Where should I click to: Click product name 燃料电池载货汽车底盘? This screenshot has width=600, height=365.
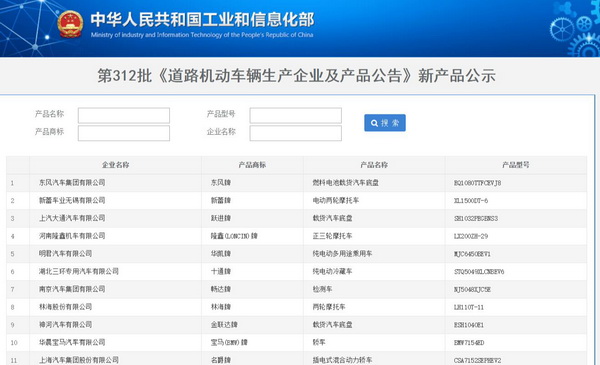[x=346, y=182]
